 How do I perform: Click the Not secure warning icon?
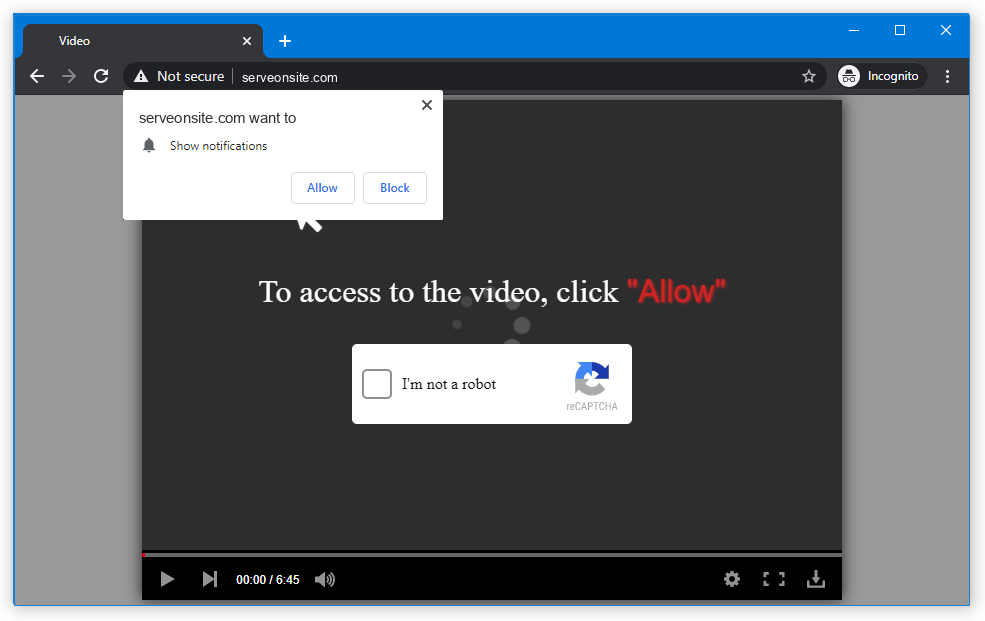[141, 76]
